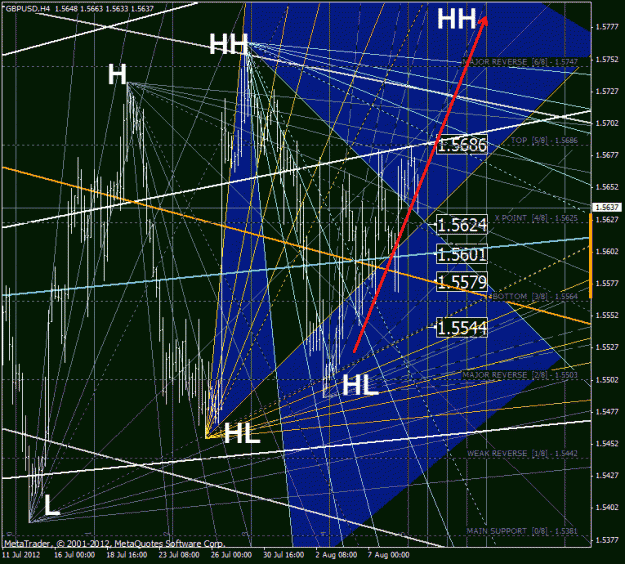Viewport: 625px width, 564px height.
Task: Click the boxed 1.5686 price tag
Action: (462, 145)
